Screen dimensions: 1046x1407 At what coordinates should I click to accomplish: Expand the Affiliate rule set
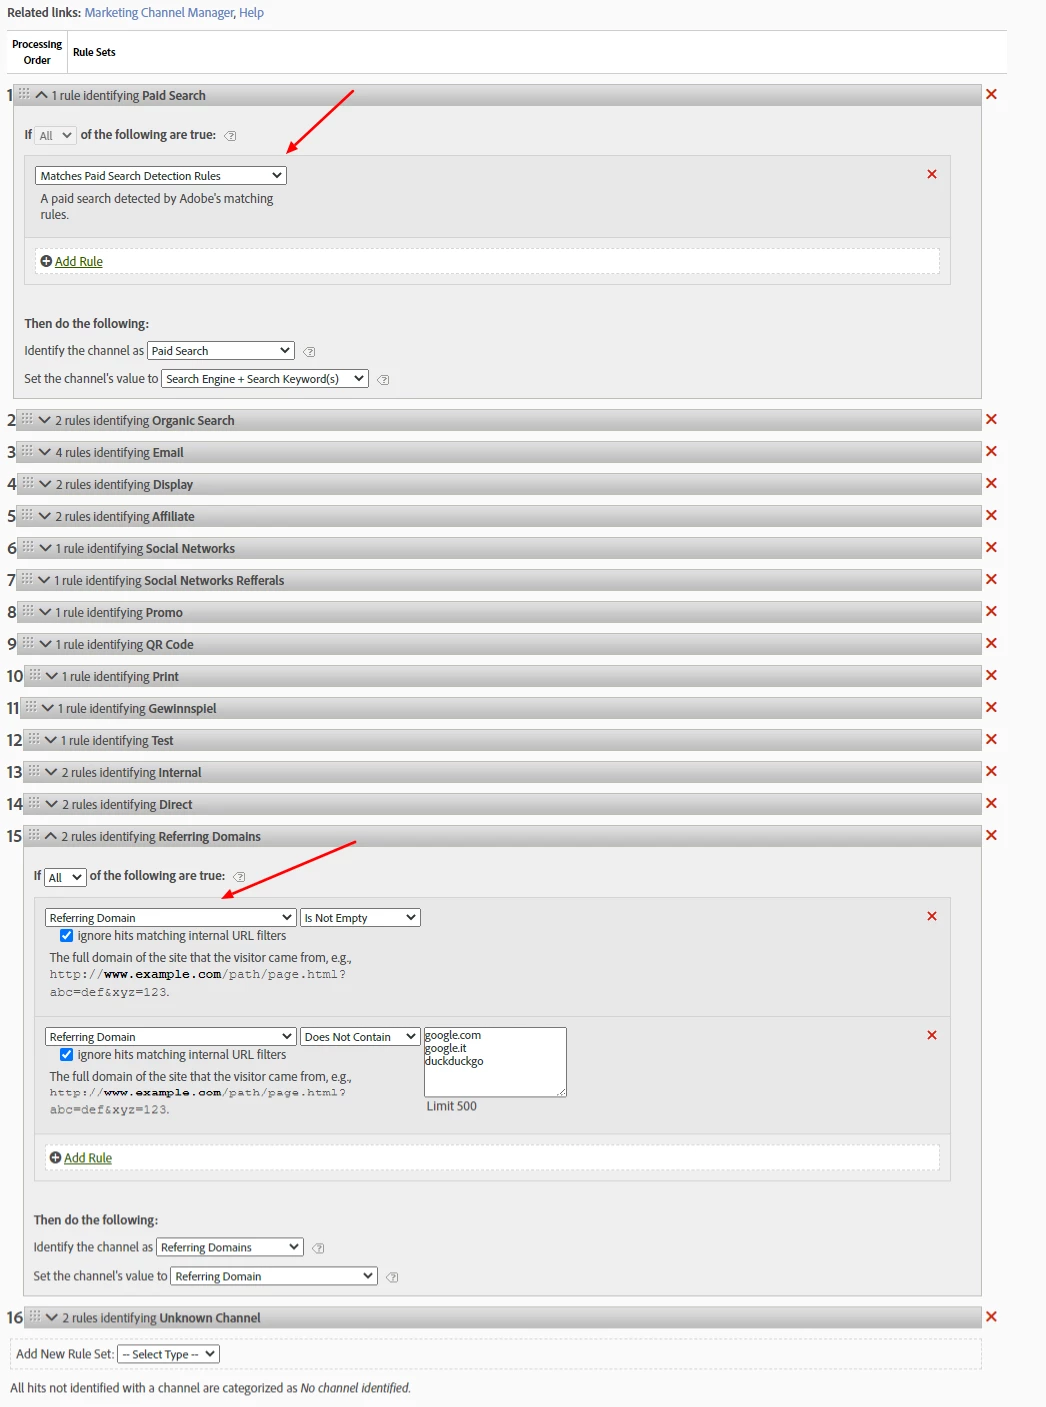pyautogui.click(x=44, y=516)
